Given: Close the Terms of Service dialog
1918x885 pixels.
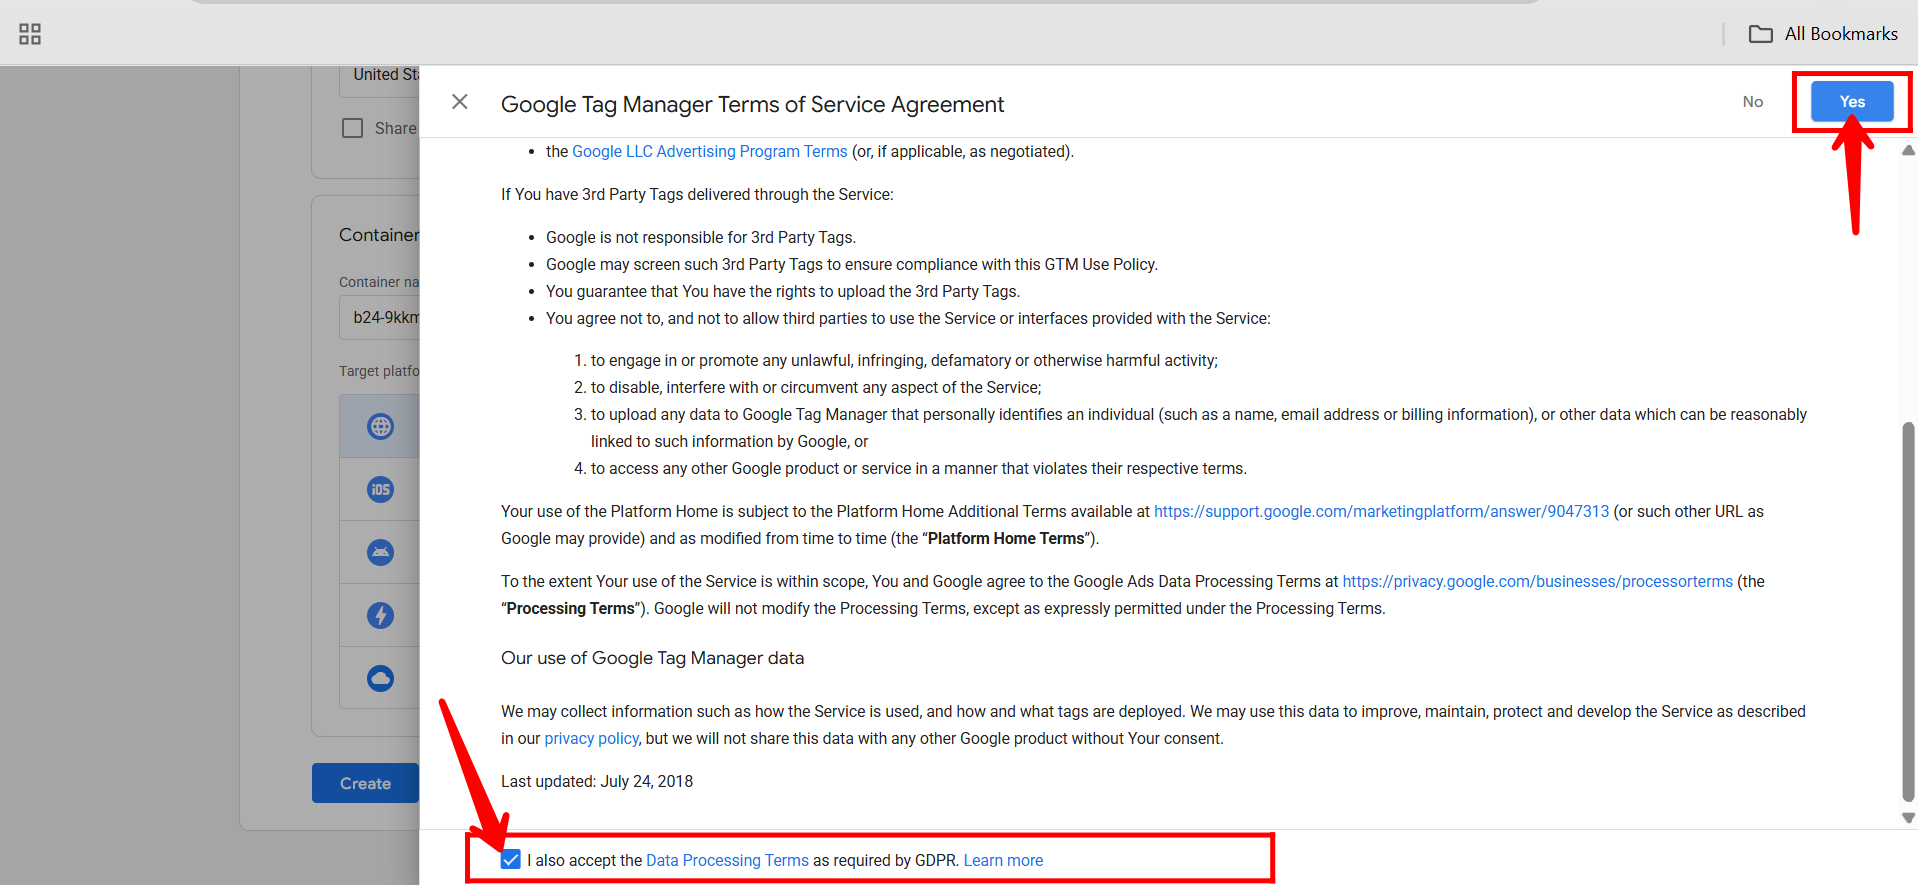Looking at the screenshot, I should click(x=460, y=102).
